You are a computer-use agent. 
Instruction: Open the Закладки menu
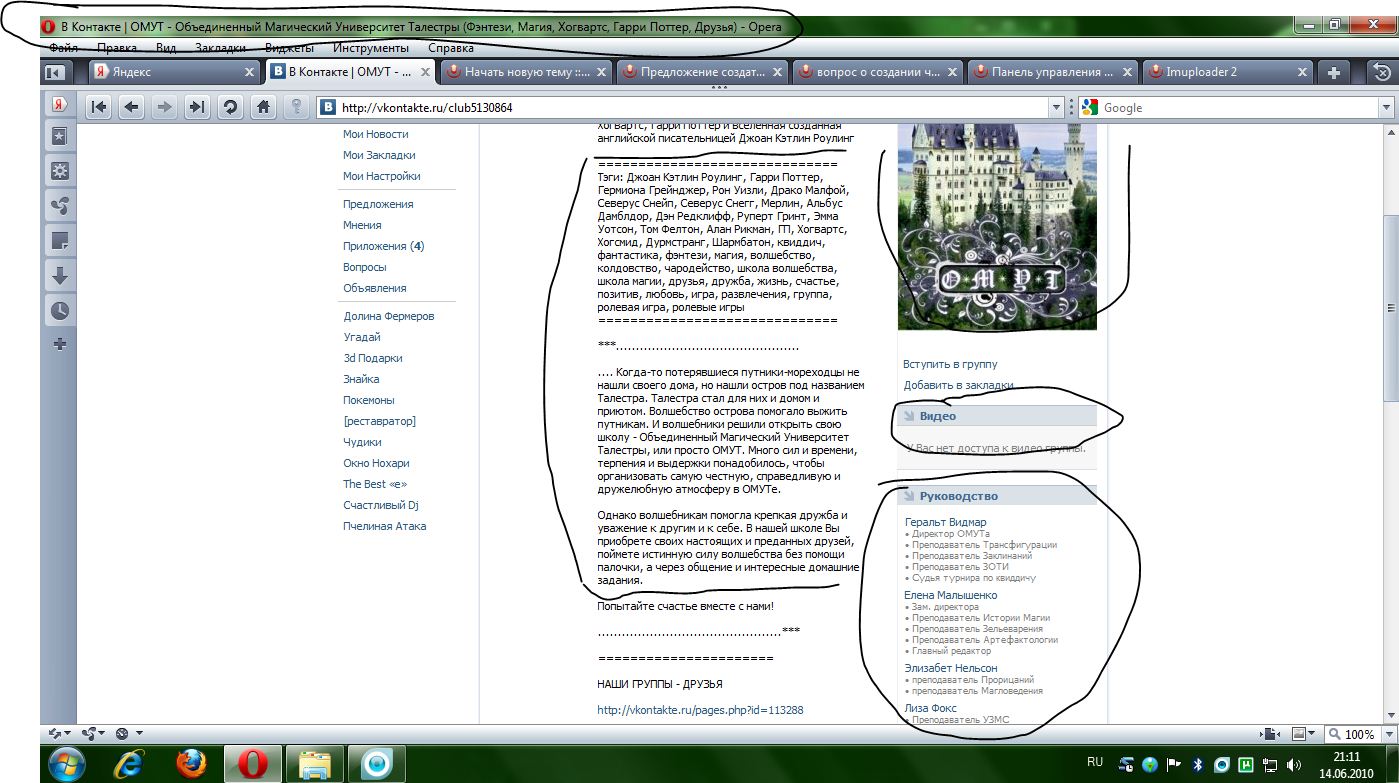220,47
